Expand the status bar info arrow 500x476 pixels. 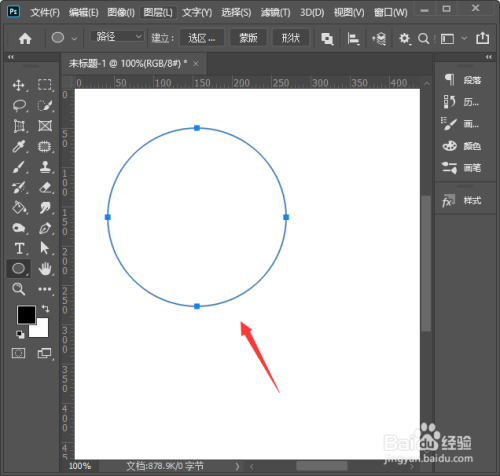237,466
